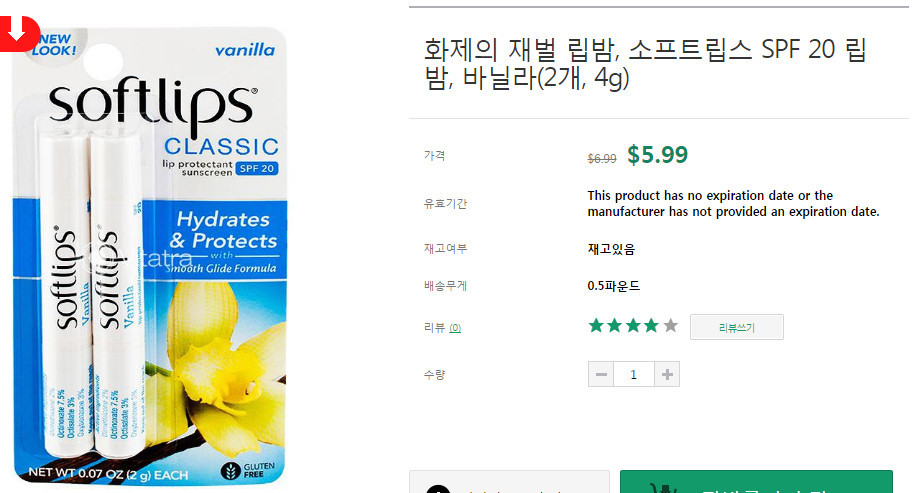Click the third green rating star
The width and height of the screenshot is (916, 493).
click(x=633, y=325)
